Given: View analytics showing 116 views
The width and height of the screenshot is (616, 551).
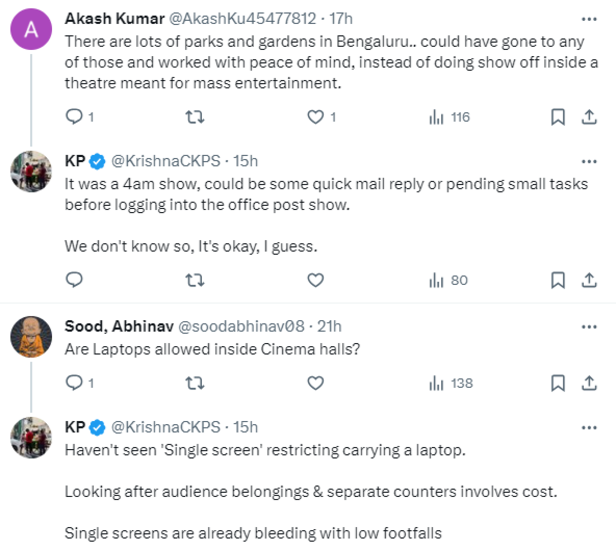Looking at the screenshot, I should click(x=449, y=117).
